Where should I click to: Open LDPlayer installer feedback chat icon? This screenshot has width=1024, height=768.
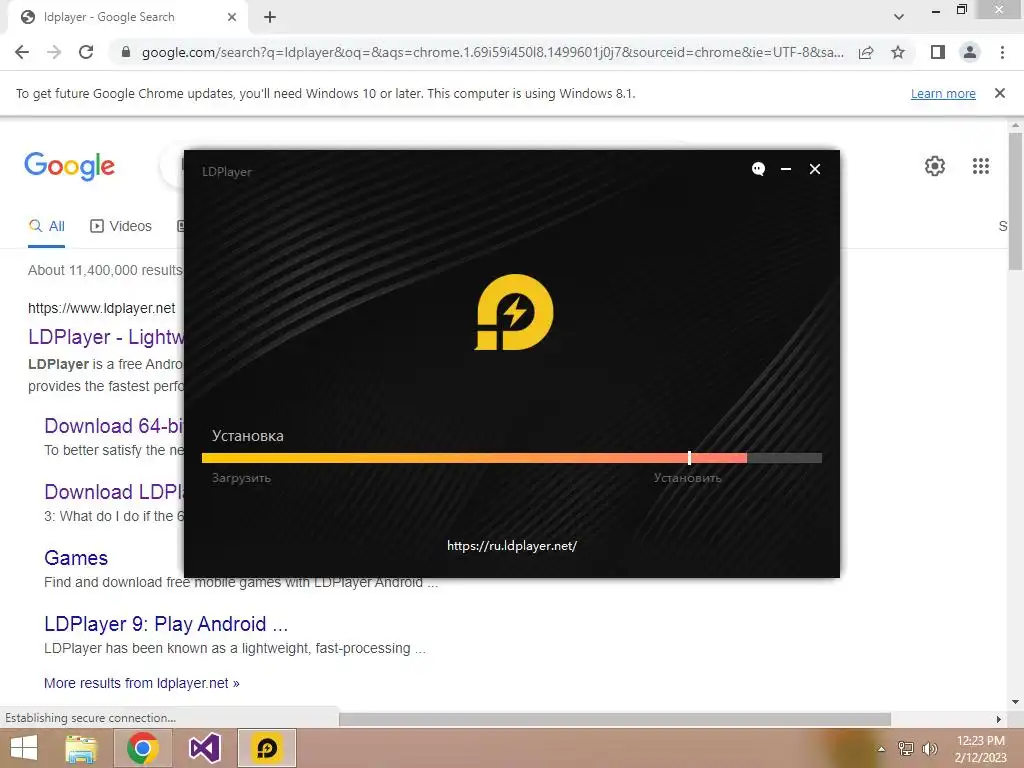coord(758,169)
